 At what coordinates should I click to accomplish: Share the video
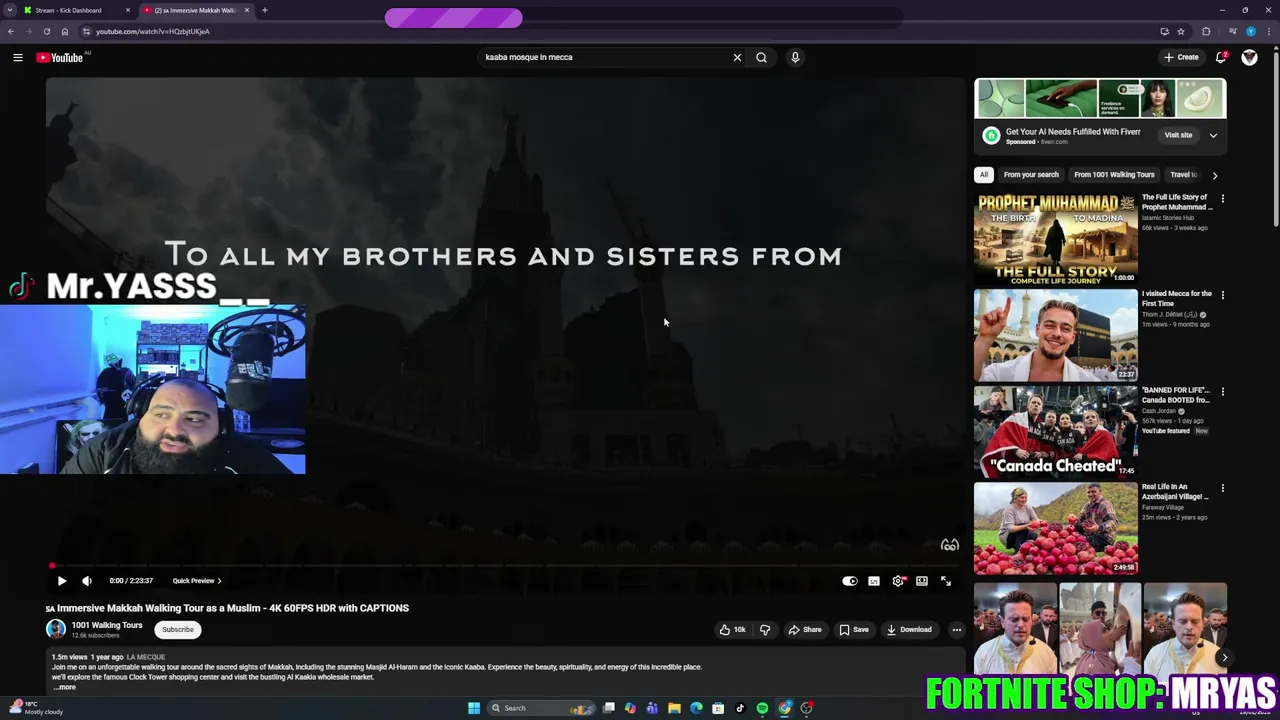[805, 630]
